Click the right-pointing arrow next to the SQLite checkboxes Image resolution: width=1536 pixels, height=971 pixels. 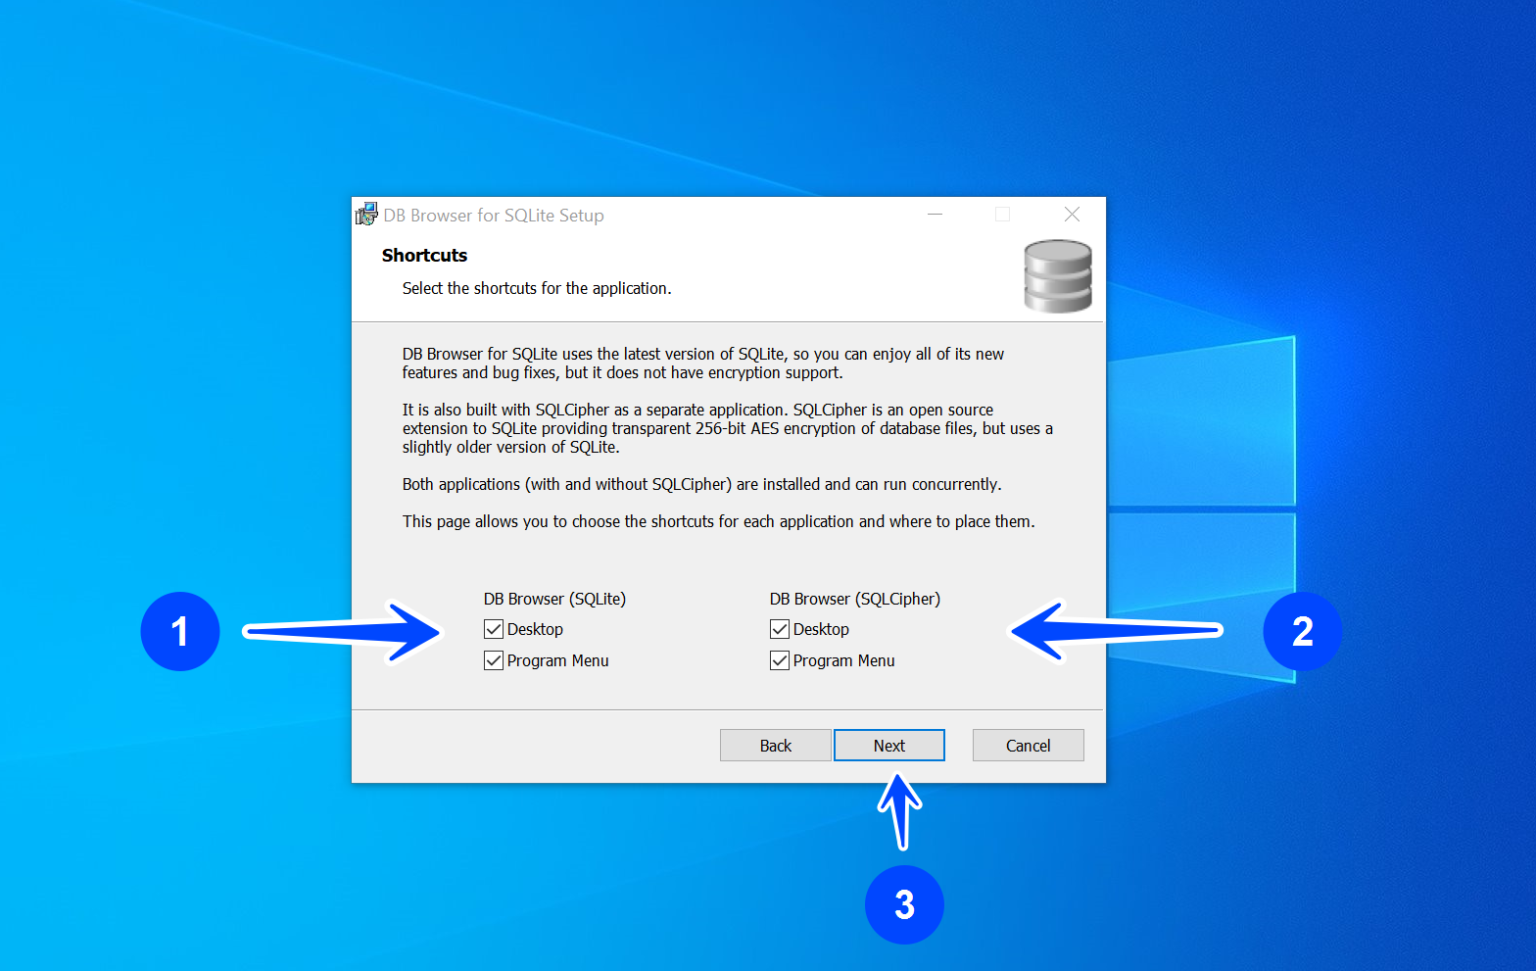pyautogui.click(x=345, y=631)
